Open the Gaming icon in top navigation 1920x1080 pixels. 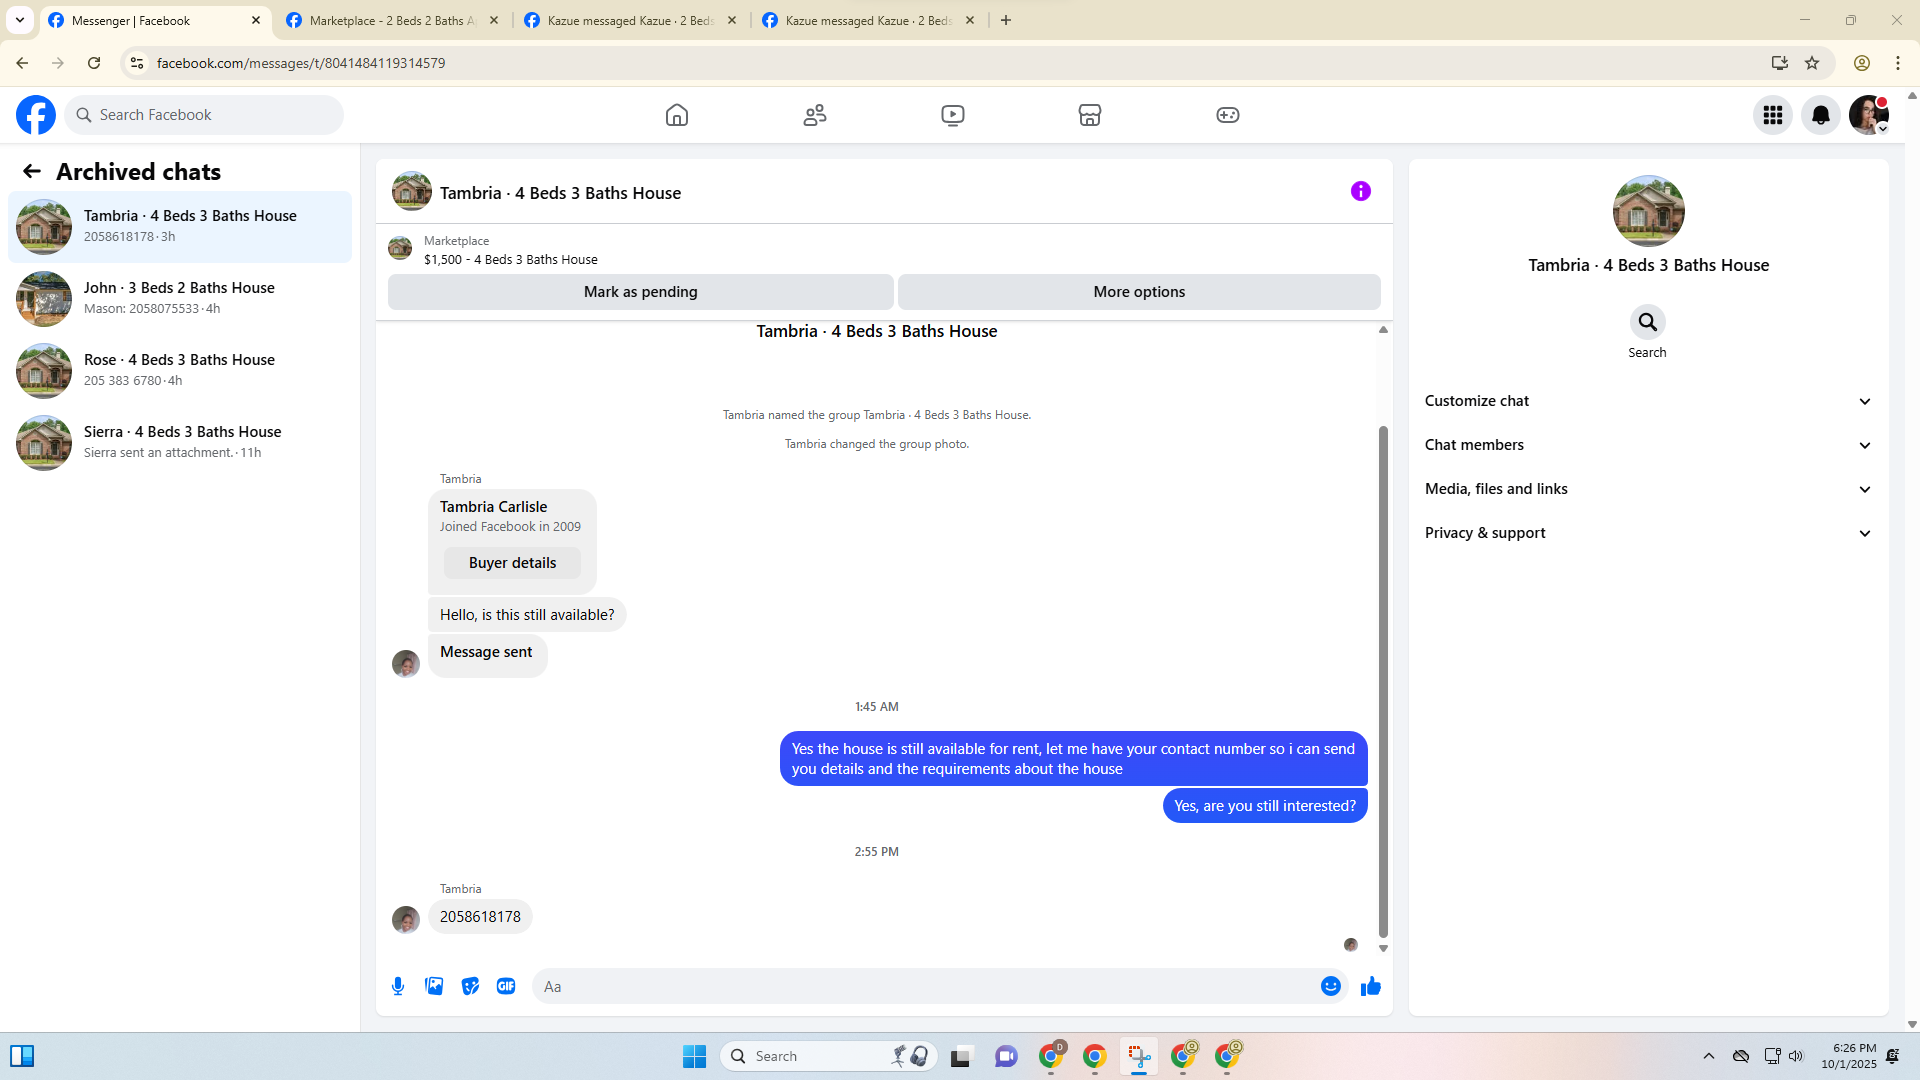[1228, 115]
